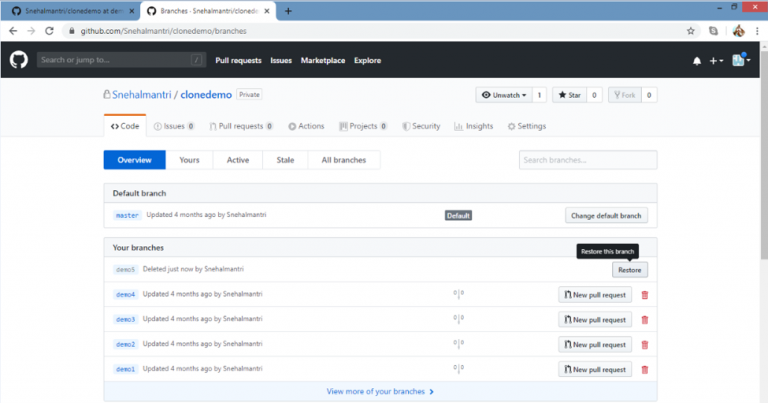
Task: Open a new browser tab
Action: click(x=288, y=10)
